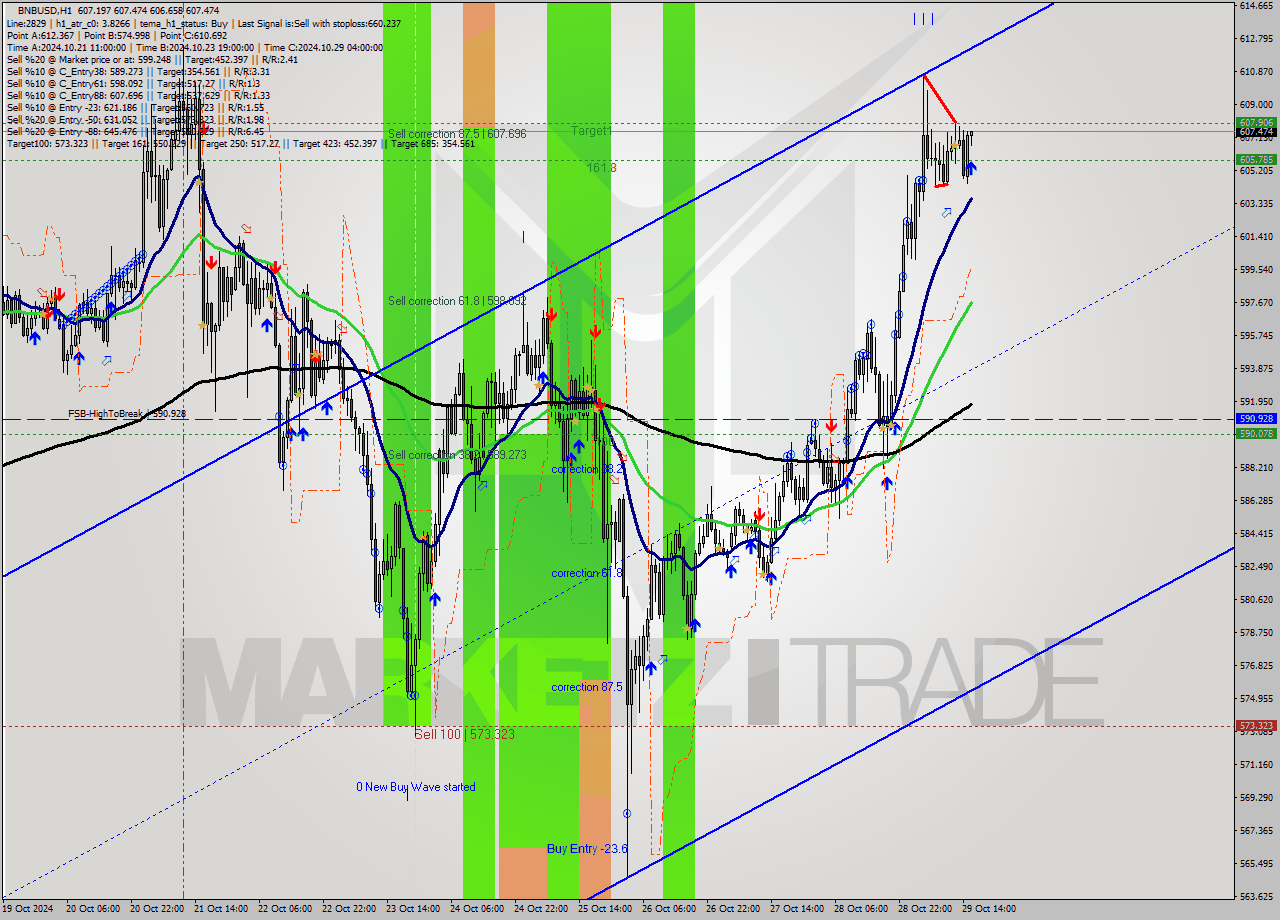Click the '23 Oct 14:00' time axis label
1280x920 pixels.
click(x=414, y=909)
